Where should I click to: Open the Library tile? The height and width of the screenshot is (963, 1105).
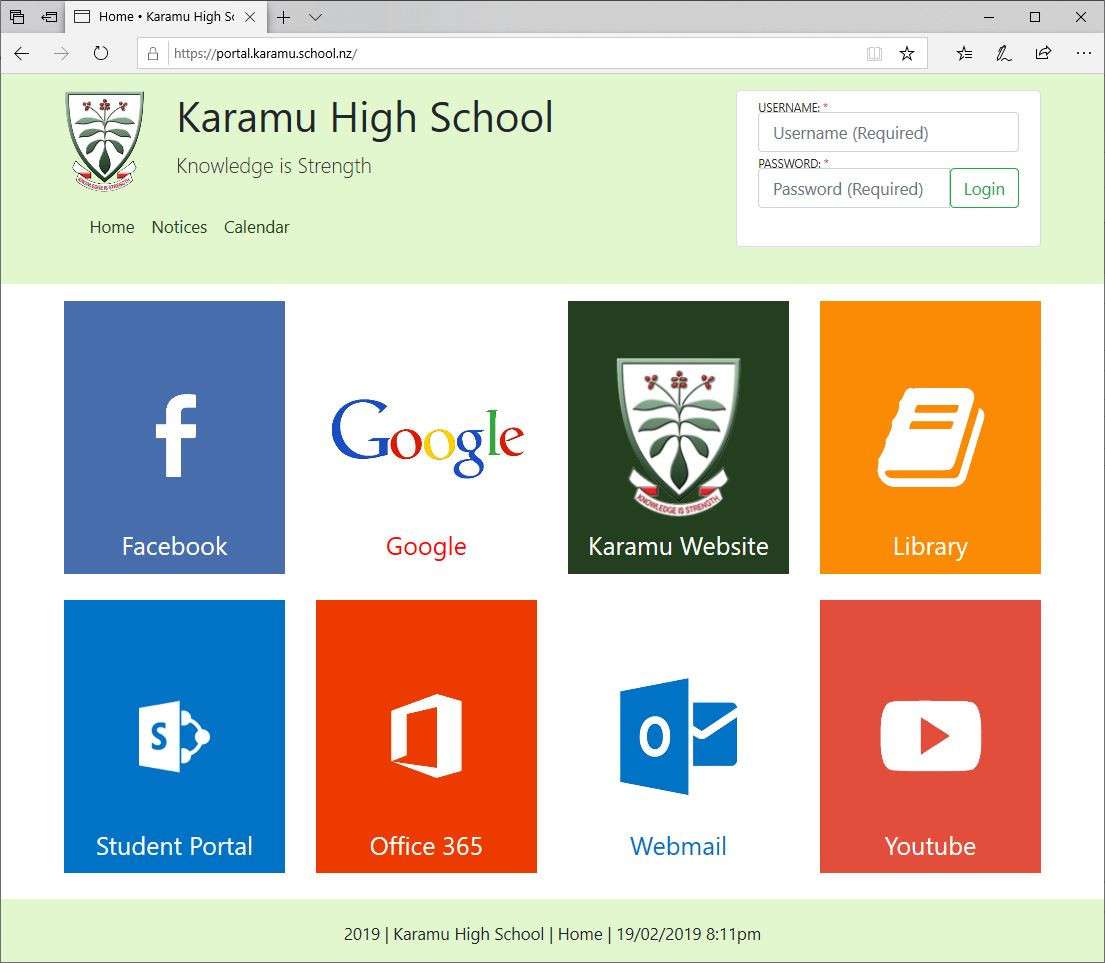(930, 437)
